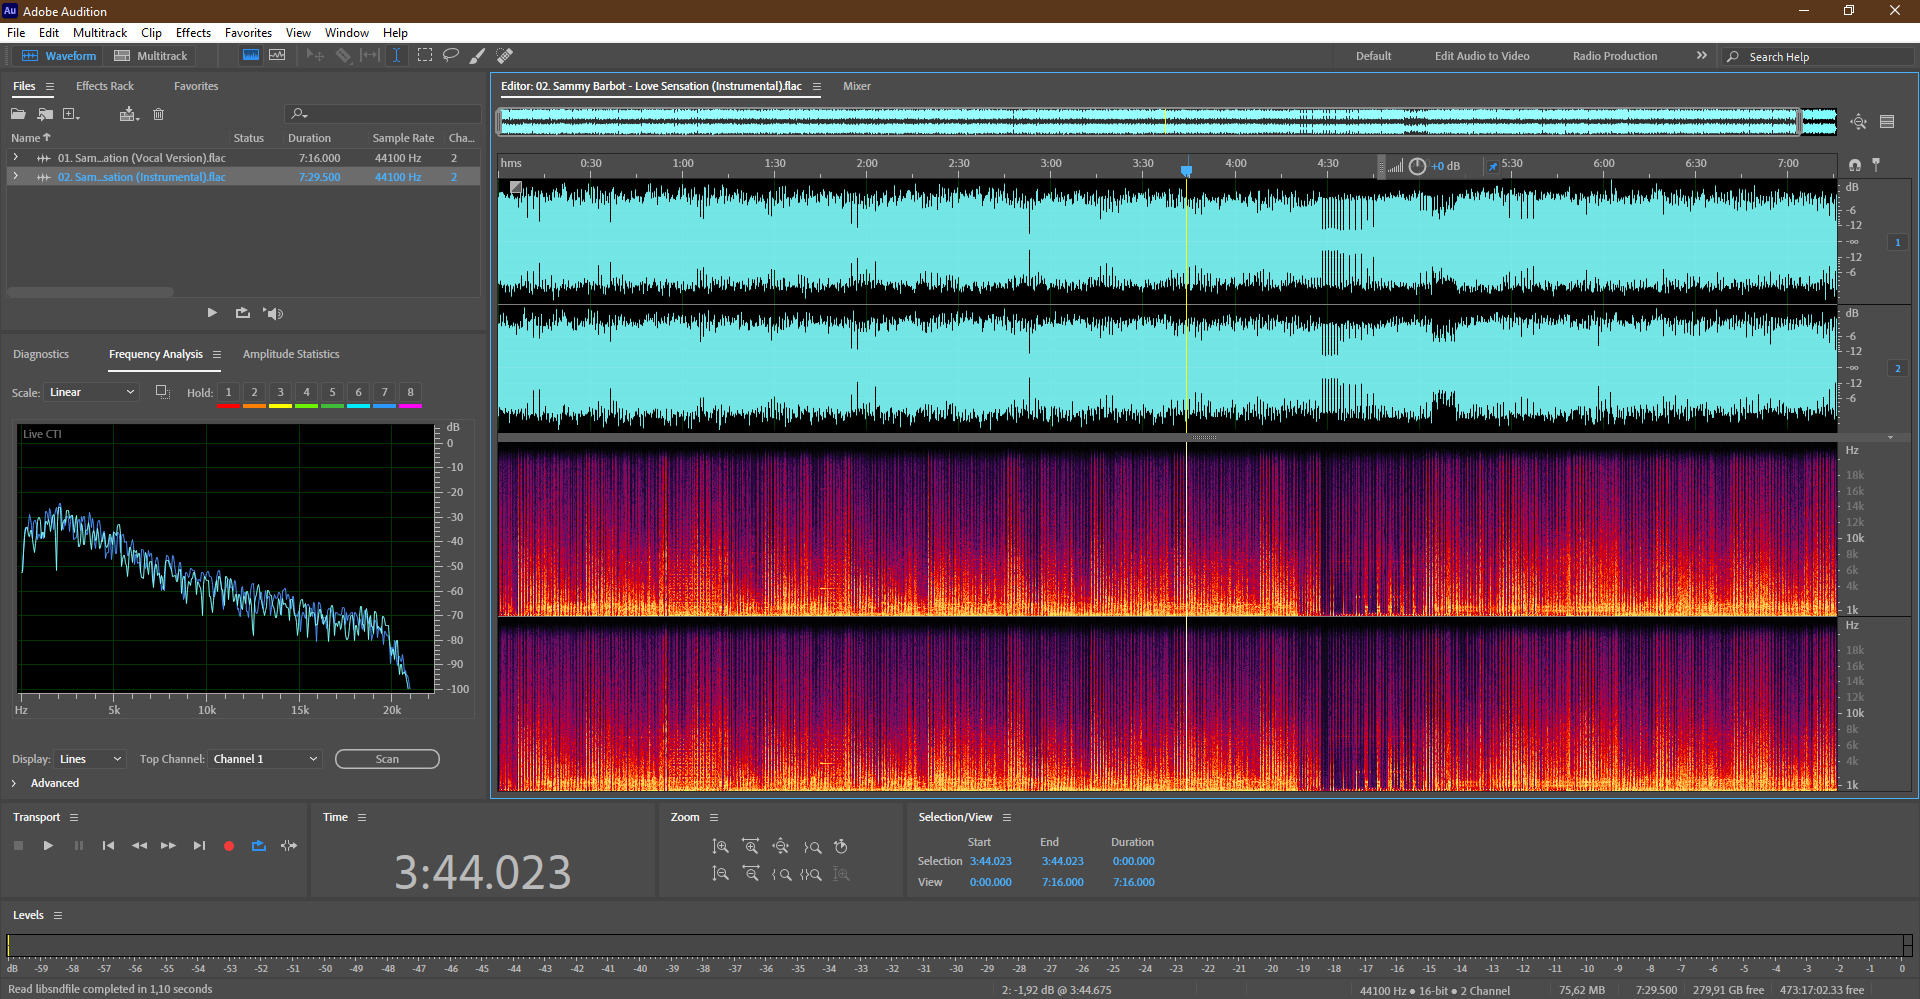Click the Files panel preview Play button
The width and height of the screenshot is (1920, 999).
212,313
